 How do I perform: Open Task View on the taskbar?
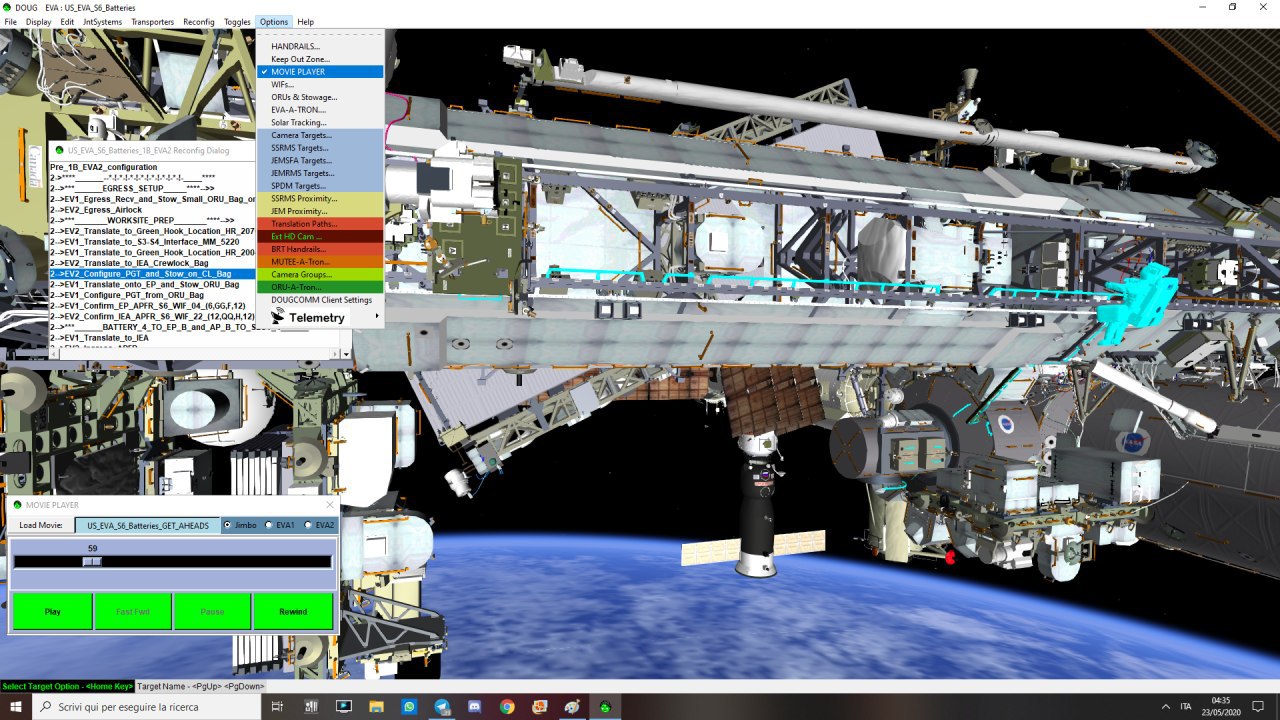click(x=277, y=707)
